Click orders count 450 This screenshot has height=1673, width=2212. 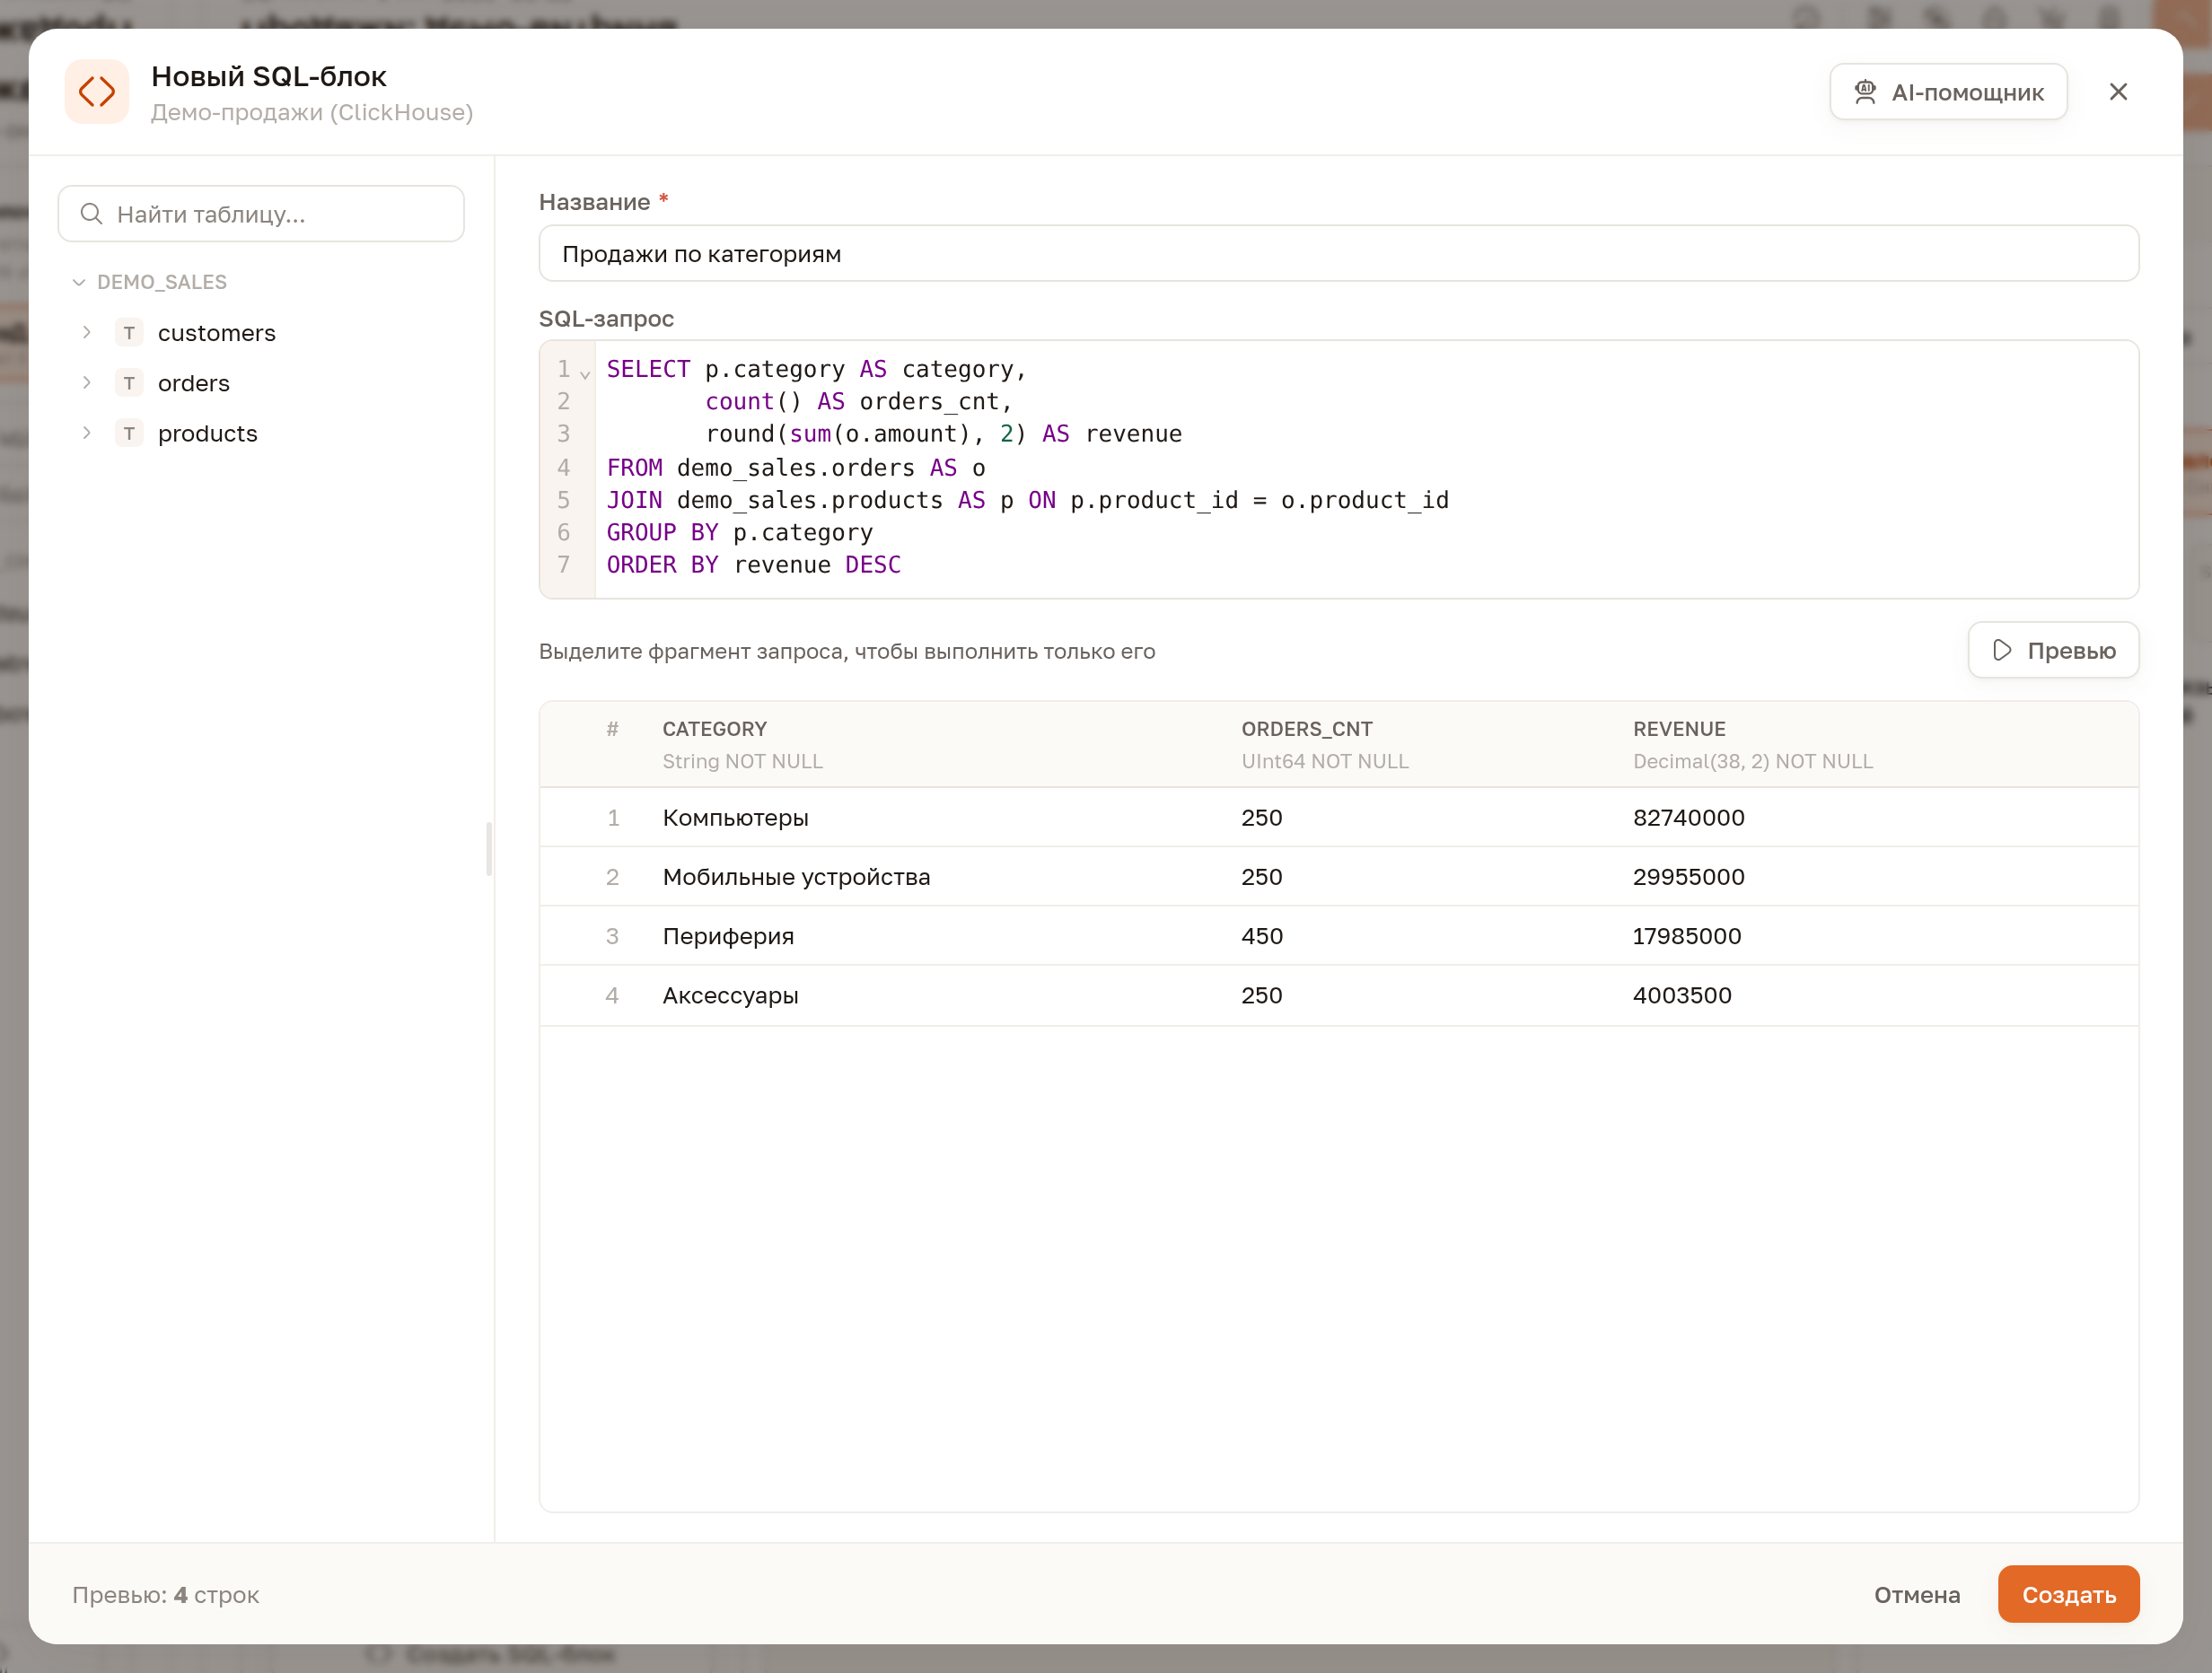click(x=1261, y=936)
